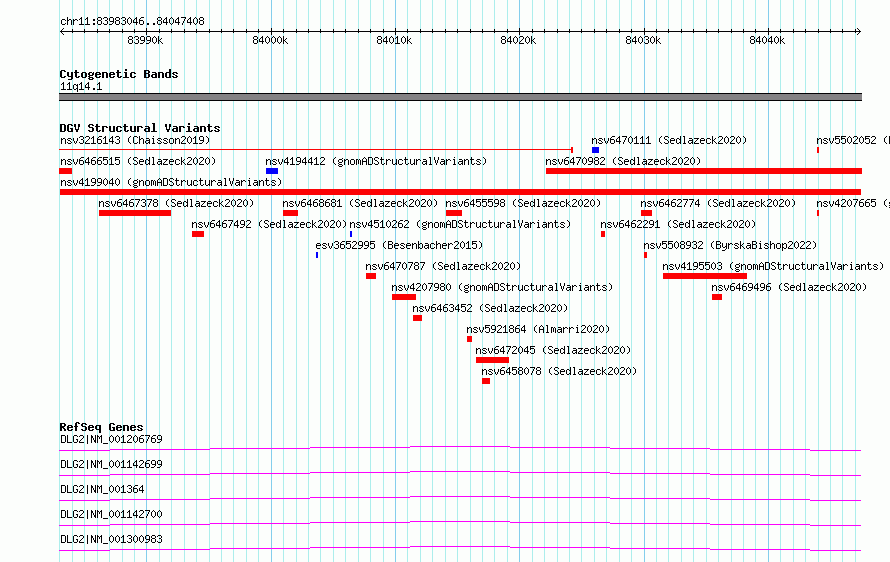
Task: Click the red nsv6468681 variant bar
Action: point(291,213)
